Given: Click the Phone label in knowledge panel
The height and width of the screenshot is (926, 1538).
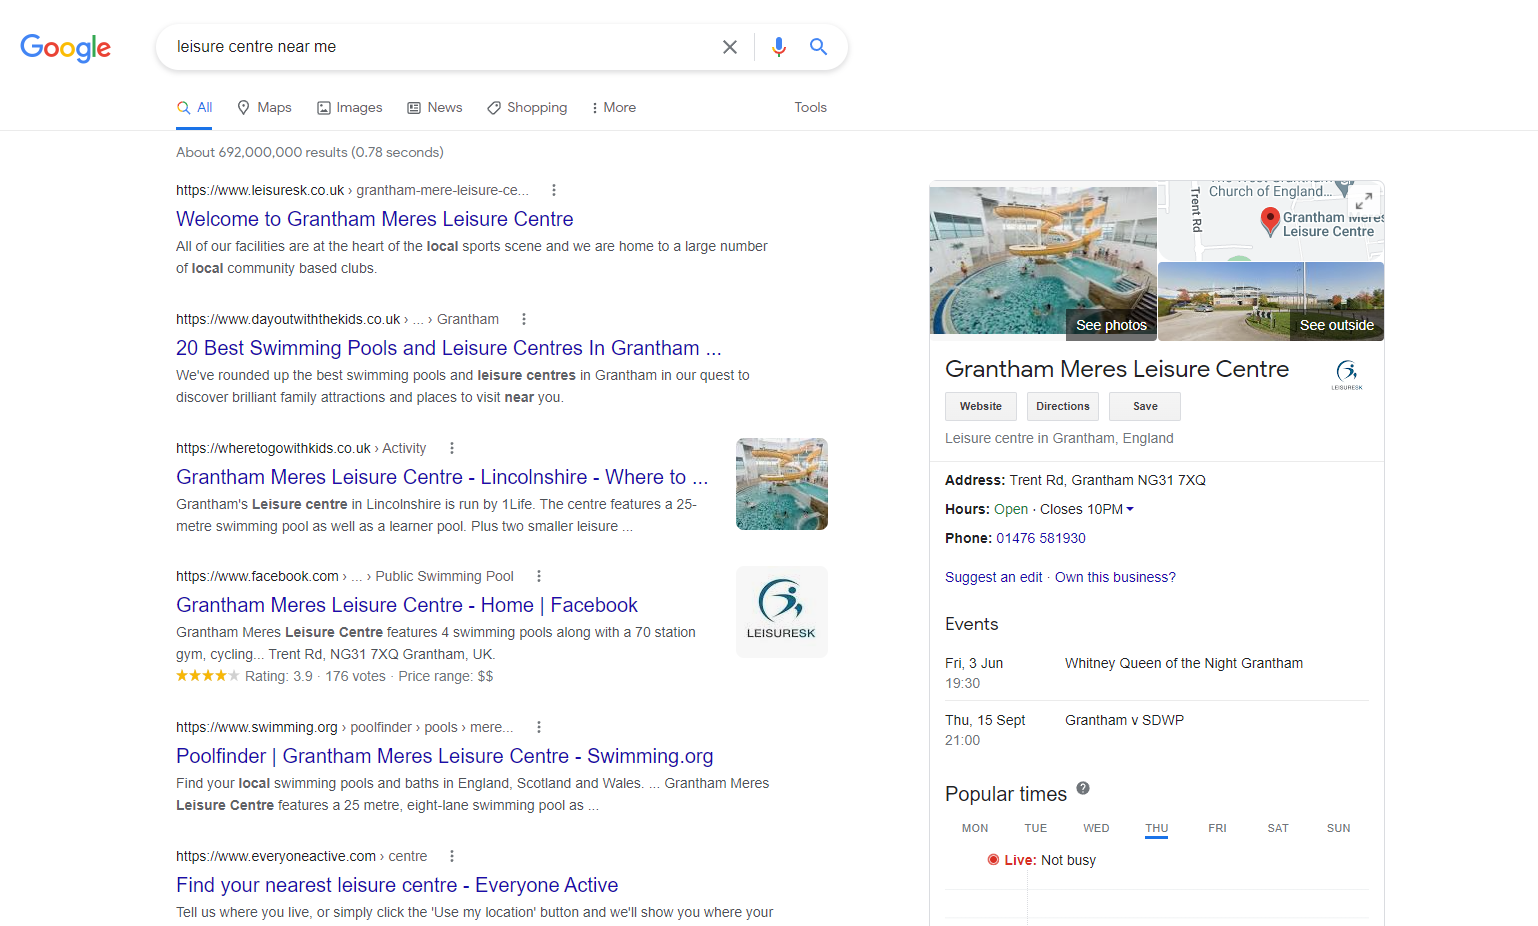Looking at the screenshot, I should click(x=968, y=538).
